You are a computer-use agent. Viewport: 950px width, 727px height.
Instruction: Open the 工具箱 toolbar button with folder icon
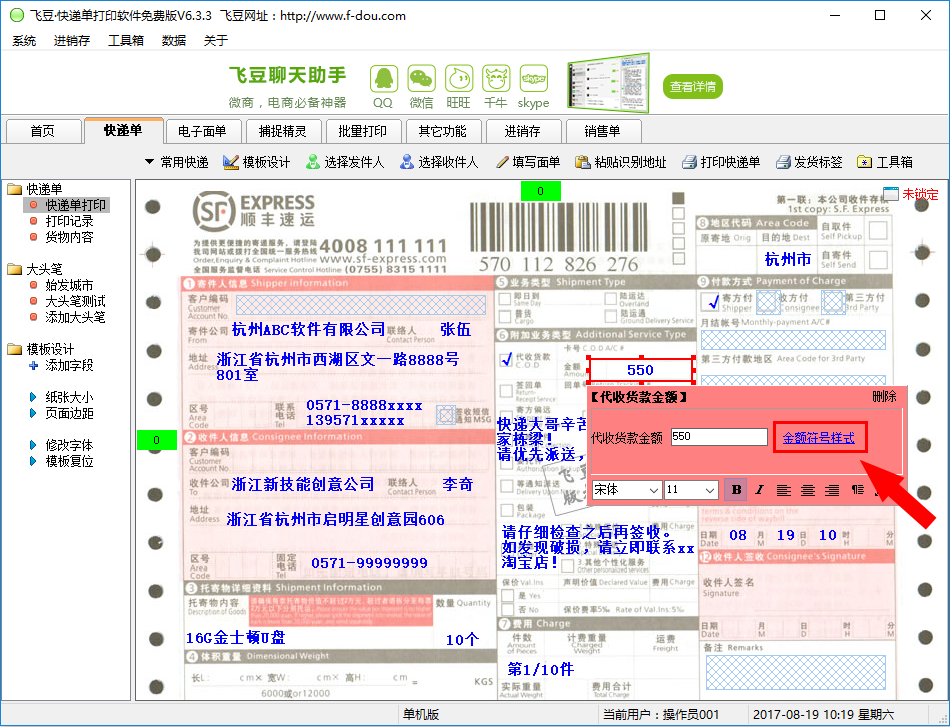coord(885,162)
